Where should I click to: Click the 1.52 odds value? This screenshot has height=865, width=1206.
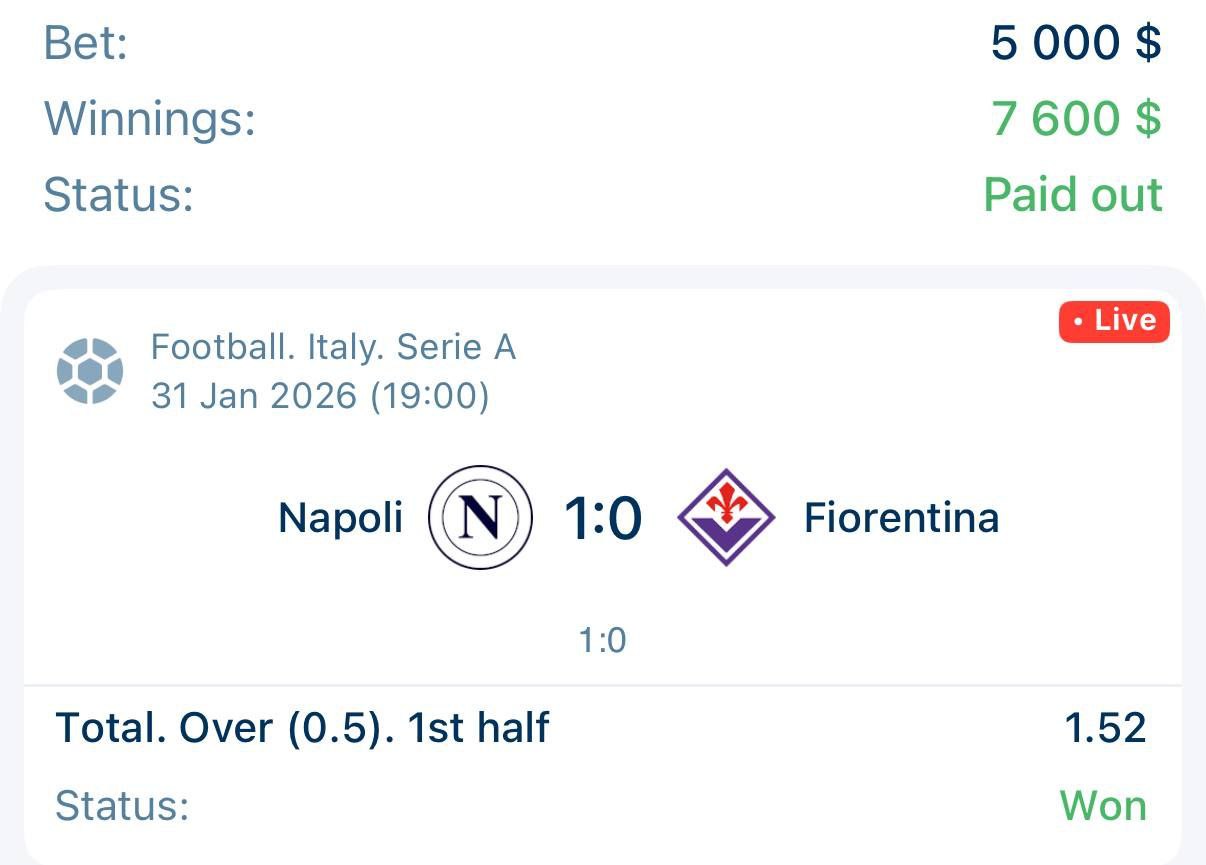pyautogui.click(x=1105, y=728)
